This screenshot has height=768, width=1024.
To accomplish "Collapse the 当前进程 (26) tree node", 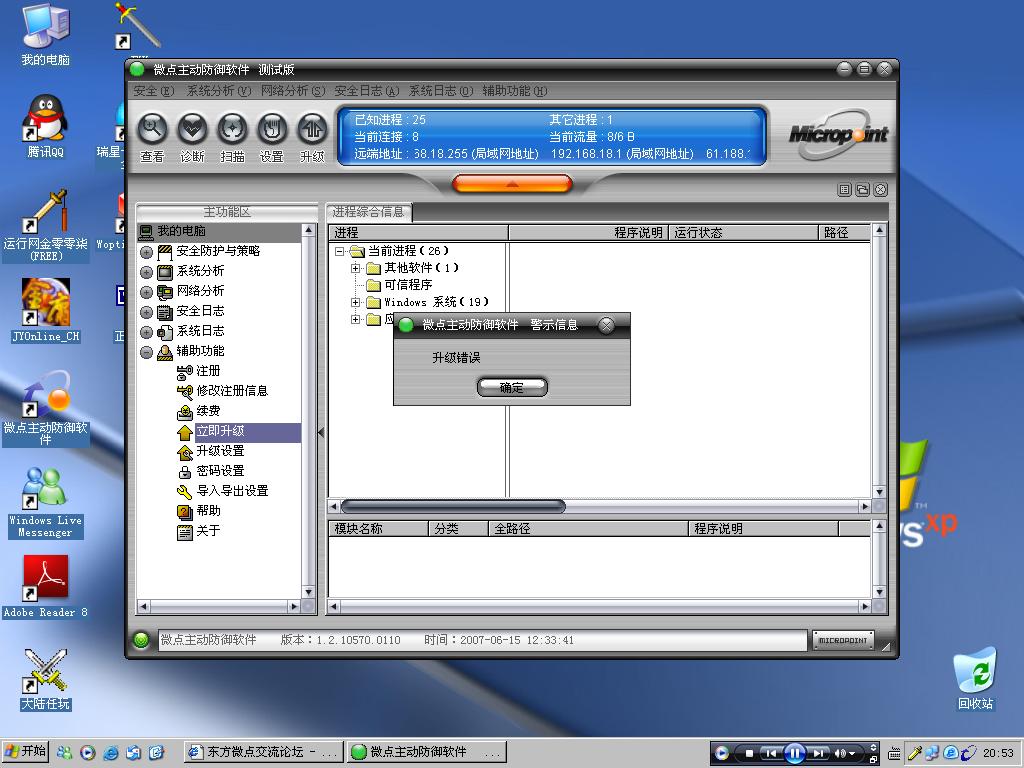I will tap(339, 251).
